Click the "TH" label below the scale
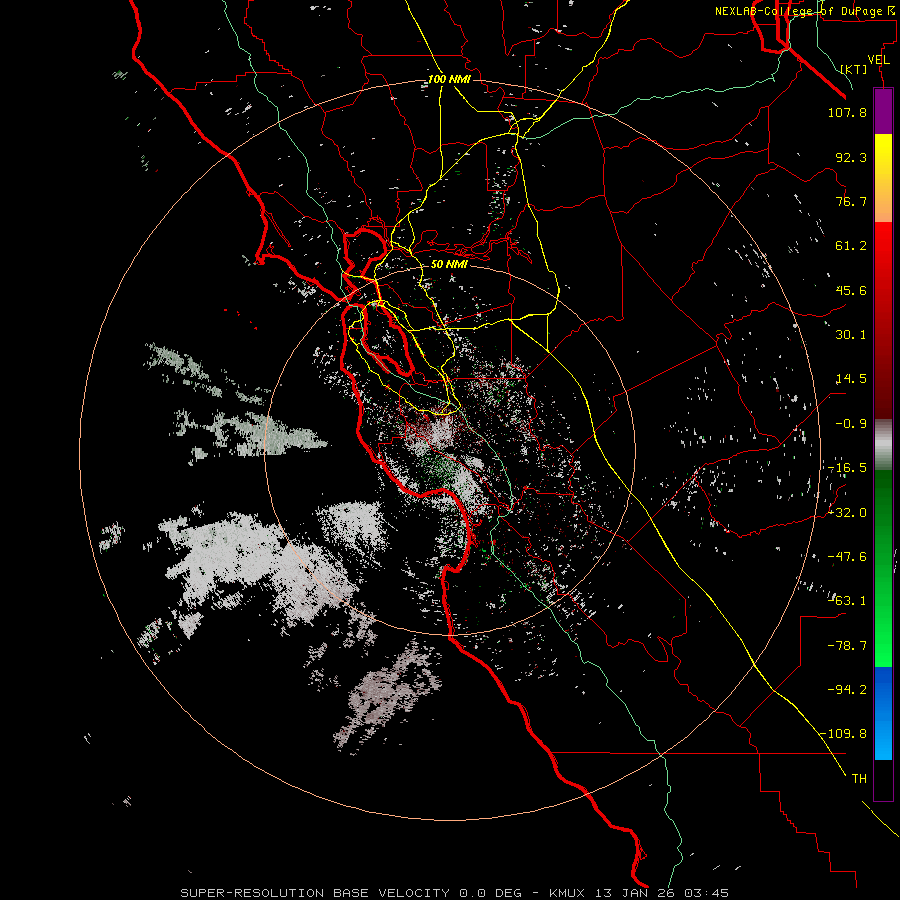Screen dimensions: 900x900 (x=859, y=778)
